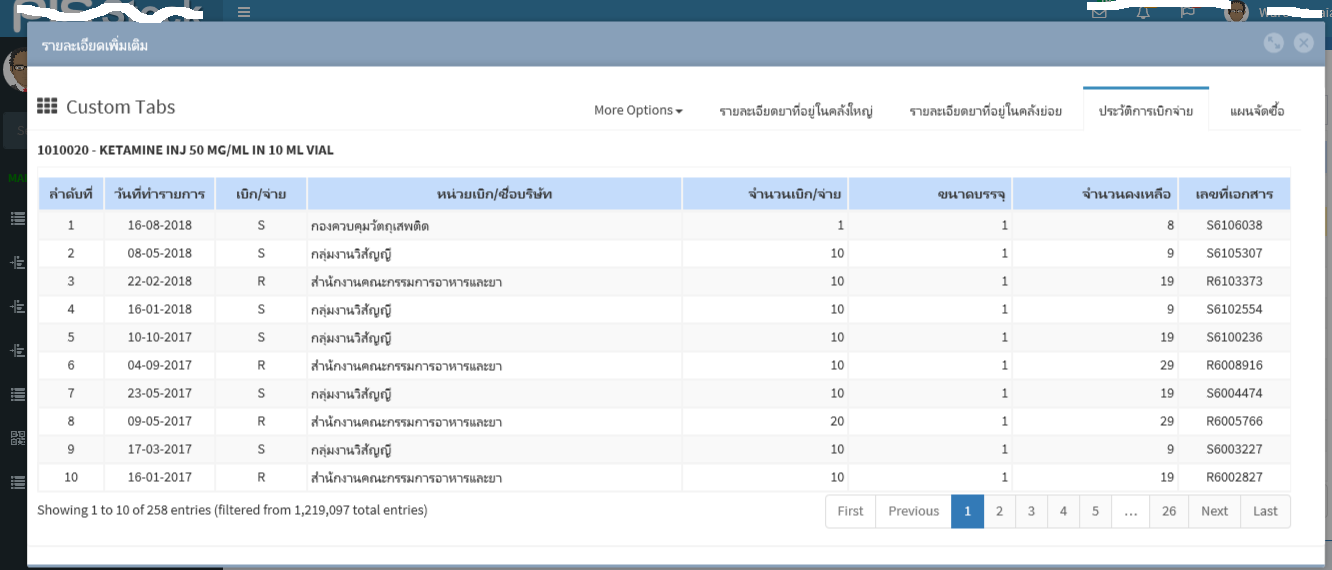
Task: Open the mail envelope icon in header
Action: click(1099, 12)
